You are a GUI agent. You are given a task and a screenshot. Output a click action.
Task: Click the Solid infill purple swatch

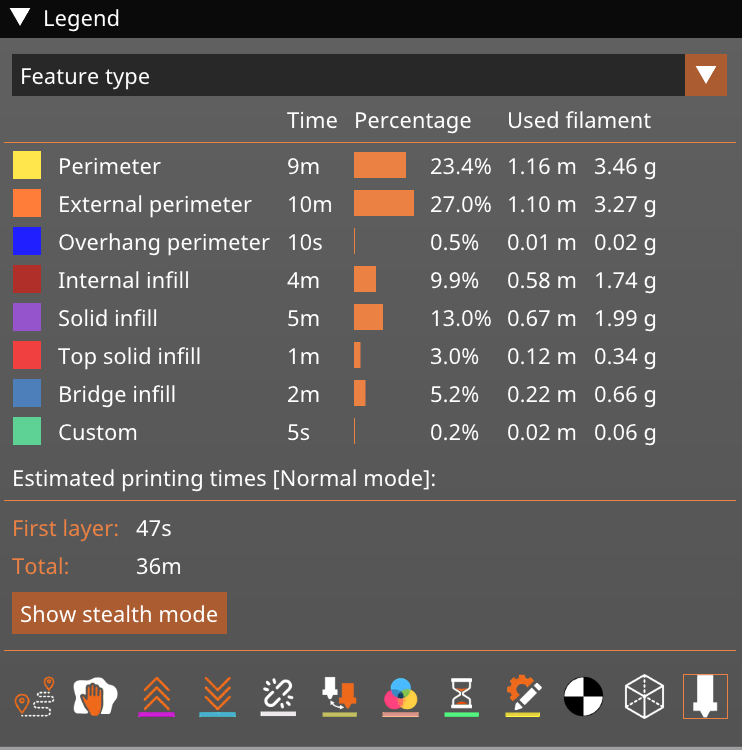(27, 318)
